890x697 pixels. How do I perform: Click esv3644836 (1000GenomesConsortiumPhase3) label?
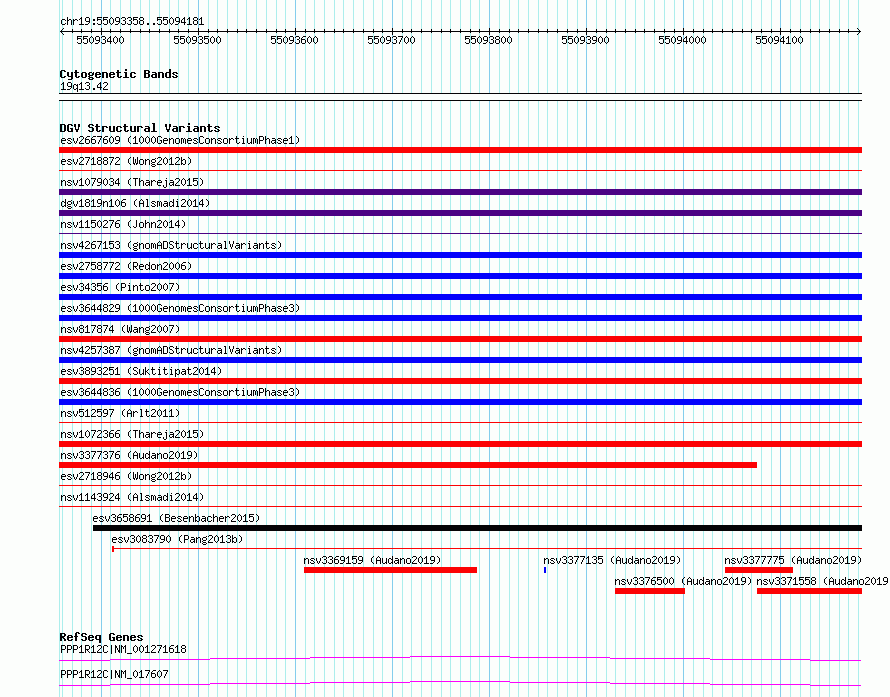[x=180, y=392]
